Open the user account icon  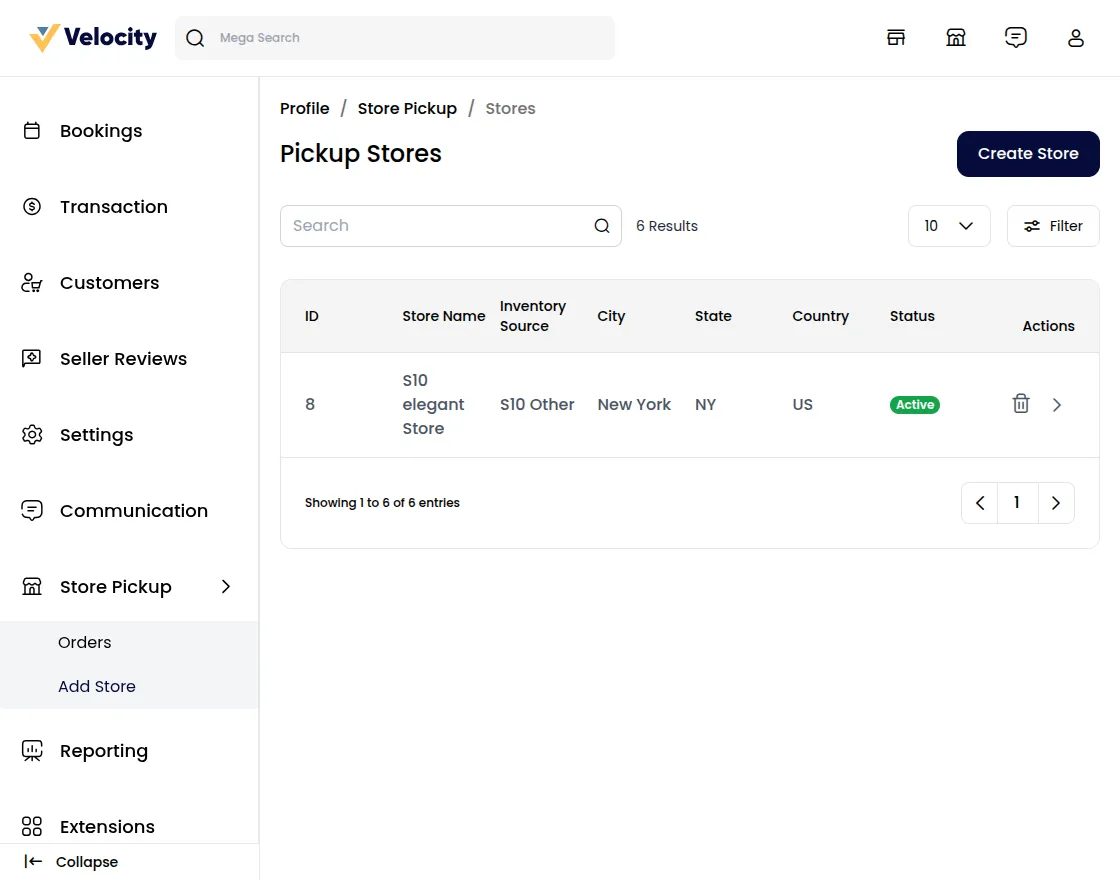pyautogui.click(x=1076, y=38)
